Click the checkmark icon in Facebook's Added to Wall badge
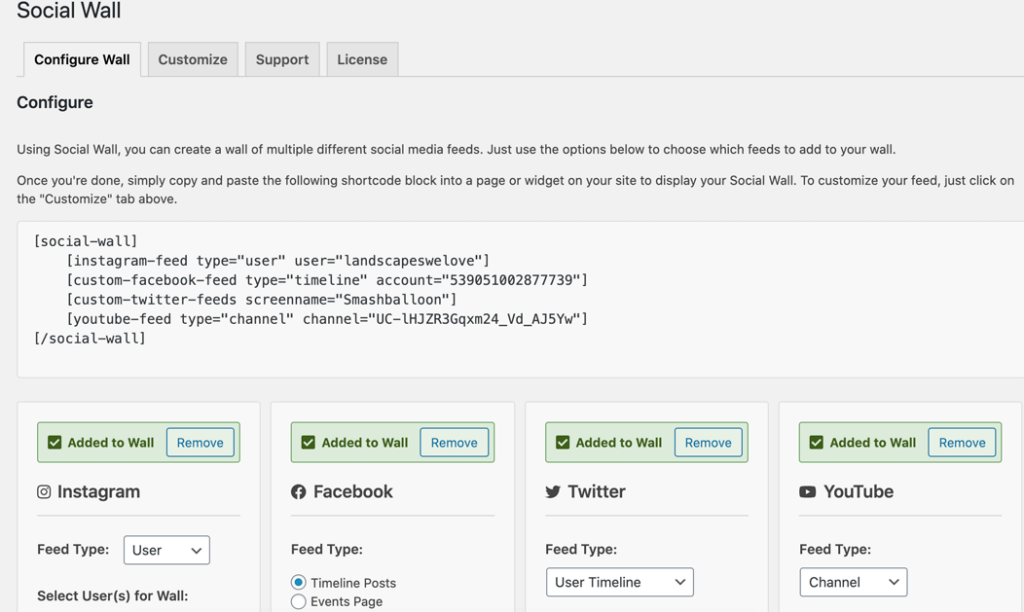This screenshot has width=1024, height=612. pos(309,442)
